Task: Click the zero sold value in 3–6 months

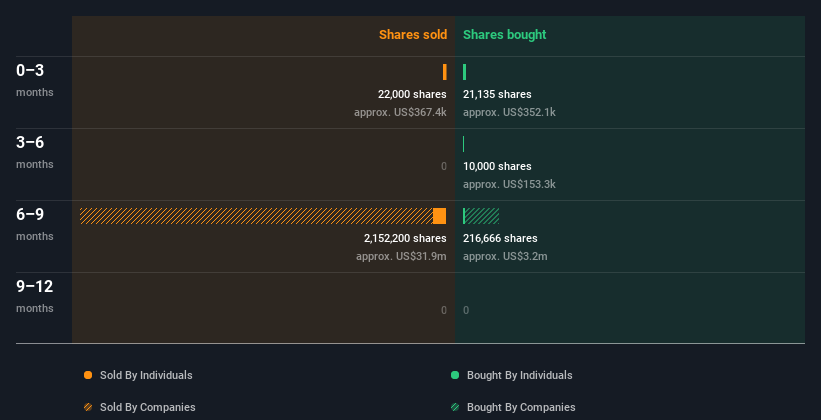Action: point(444,167)
